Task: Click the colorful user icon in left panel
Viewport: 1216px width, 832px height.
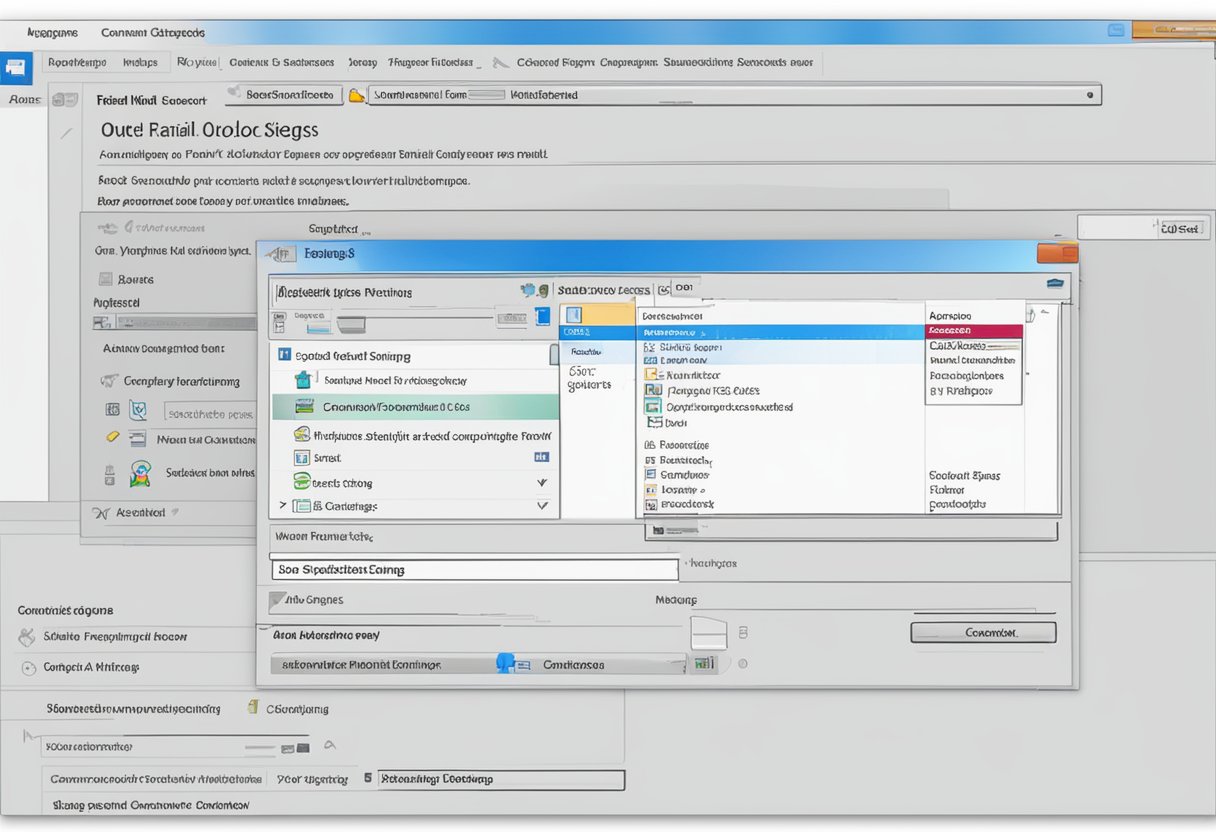Action: pos(140,473)
